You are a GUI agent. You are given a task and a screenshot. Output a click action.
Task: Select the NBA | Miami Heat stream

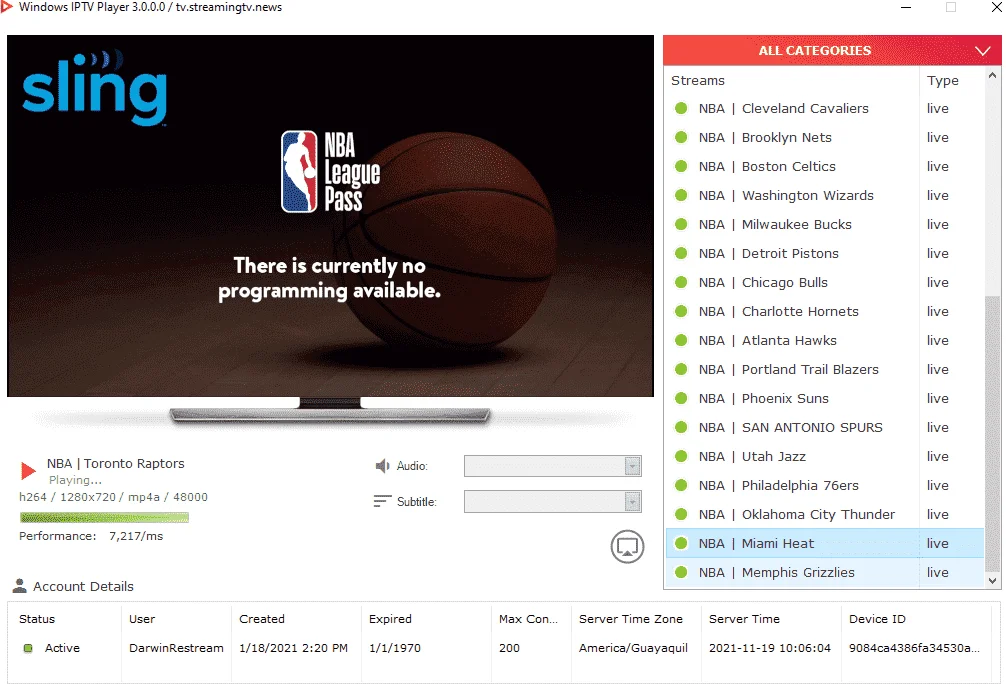point(824,543)
